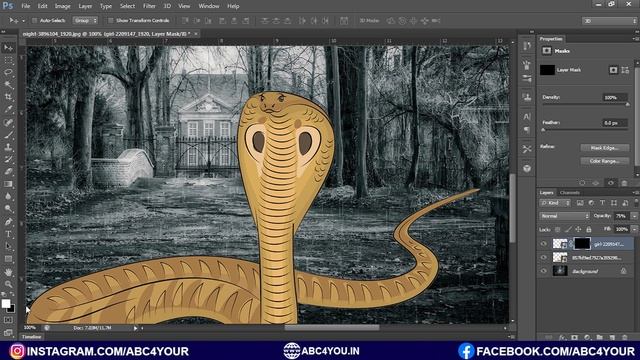Viewport: 640px width, 360px height.
Task: Select the Magic Wand tool
Action: 8,84
